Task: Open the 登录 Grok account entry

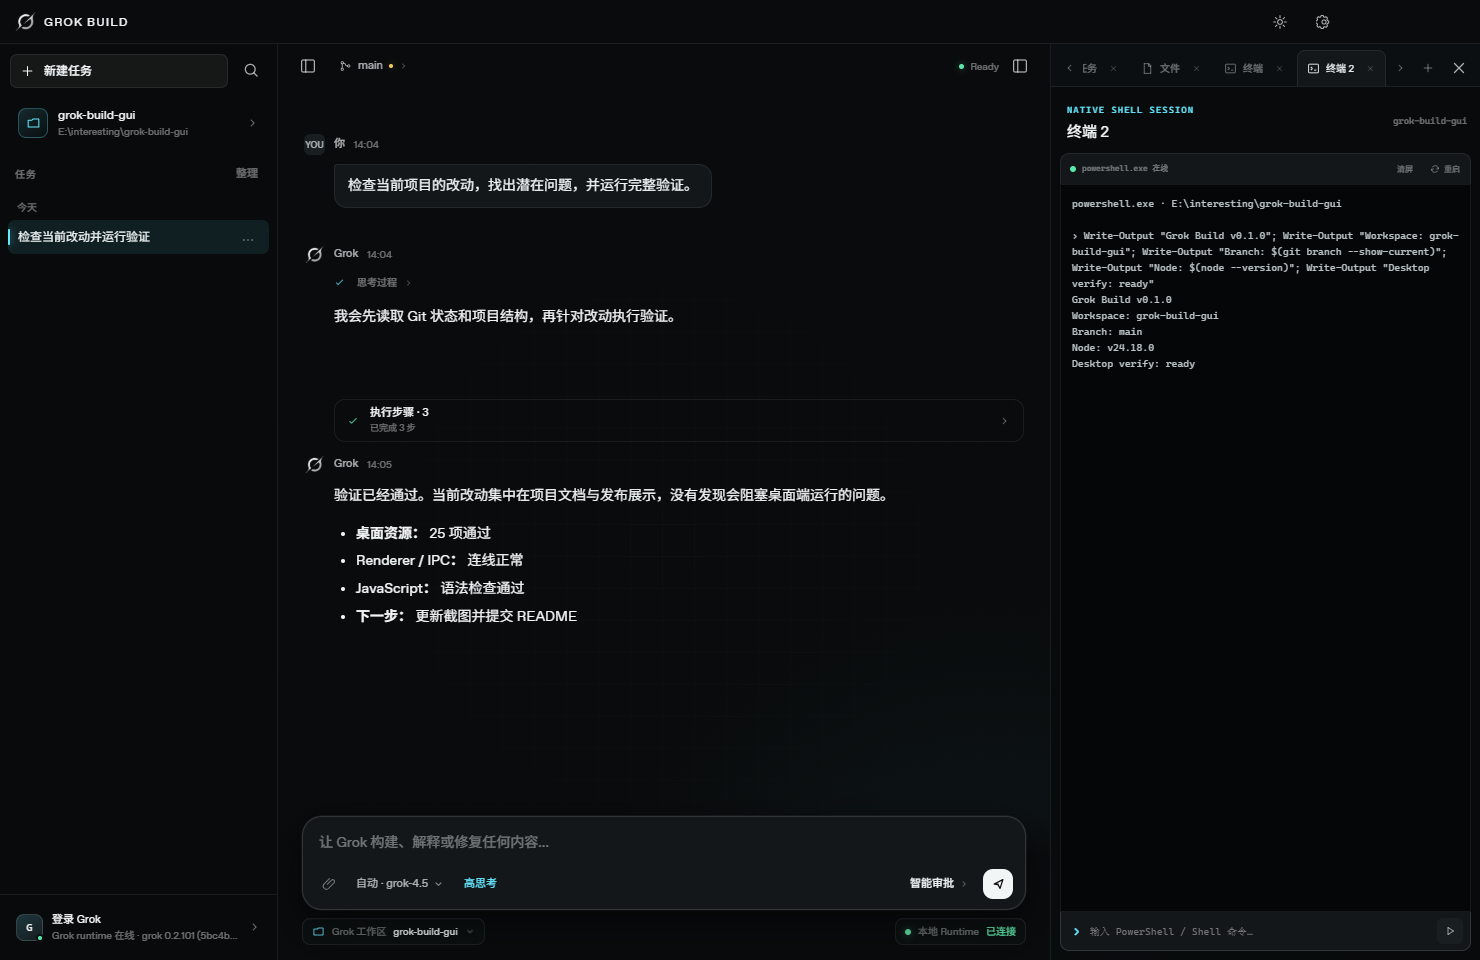Action: pyautogui.click(x=138, y=927)
